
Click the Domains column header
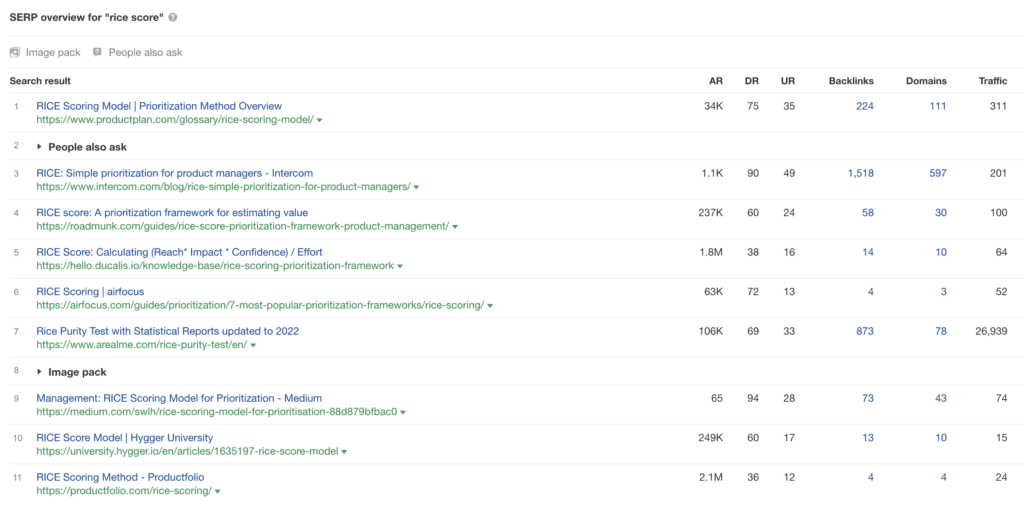pos(926,81)
